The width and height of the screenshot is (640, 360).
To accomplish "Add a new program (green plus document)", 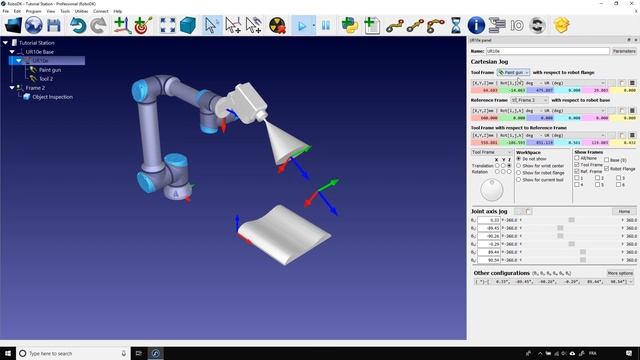I will coord(372,25).
